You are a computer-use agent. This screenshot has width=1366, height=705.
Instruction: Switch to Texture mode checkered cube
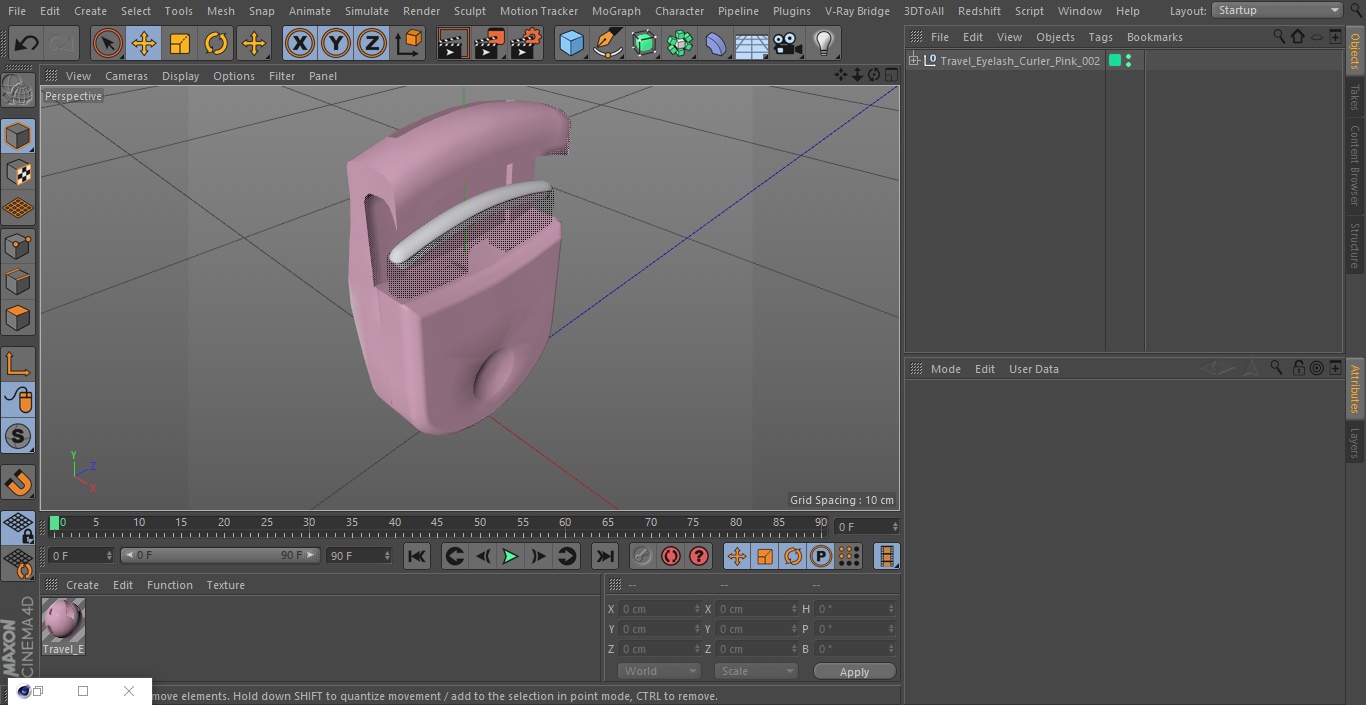[x=18, y=172]
